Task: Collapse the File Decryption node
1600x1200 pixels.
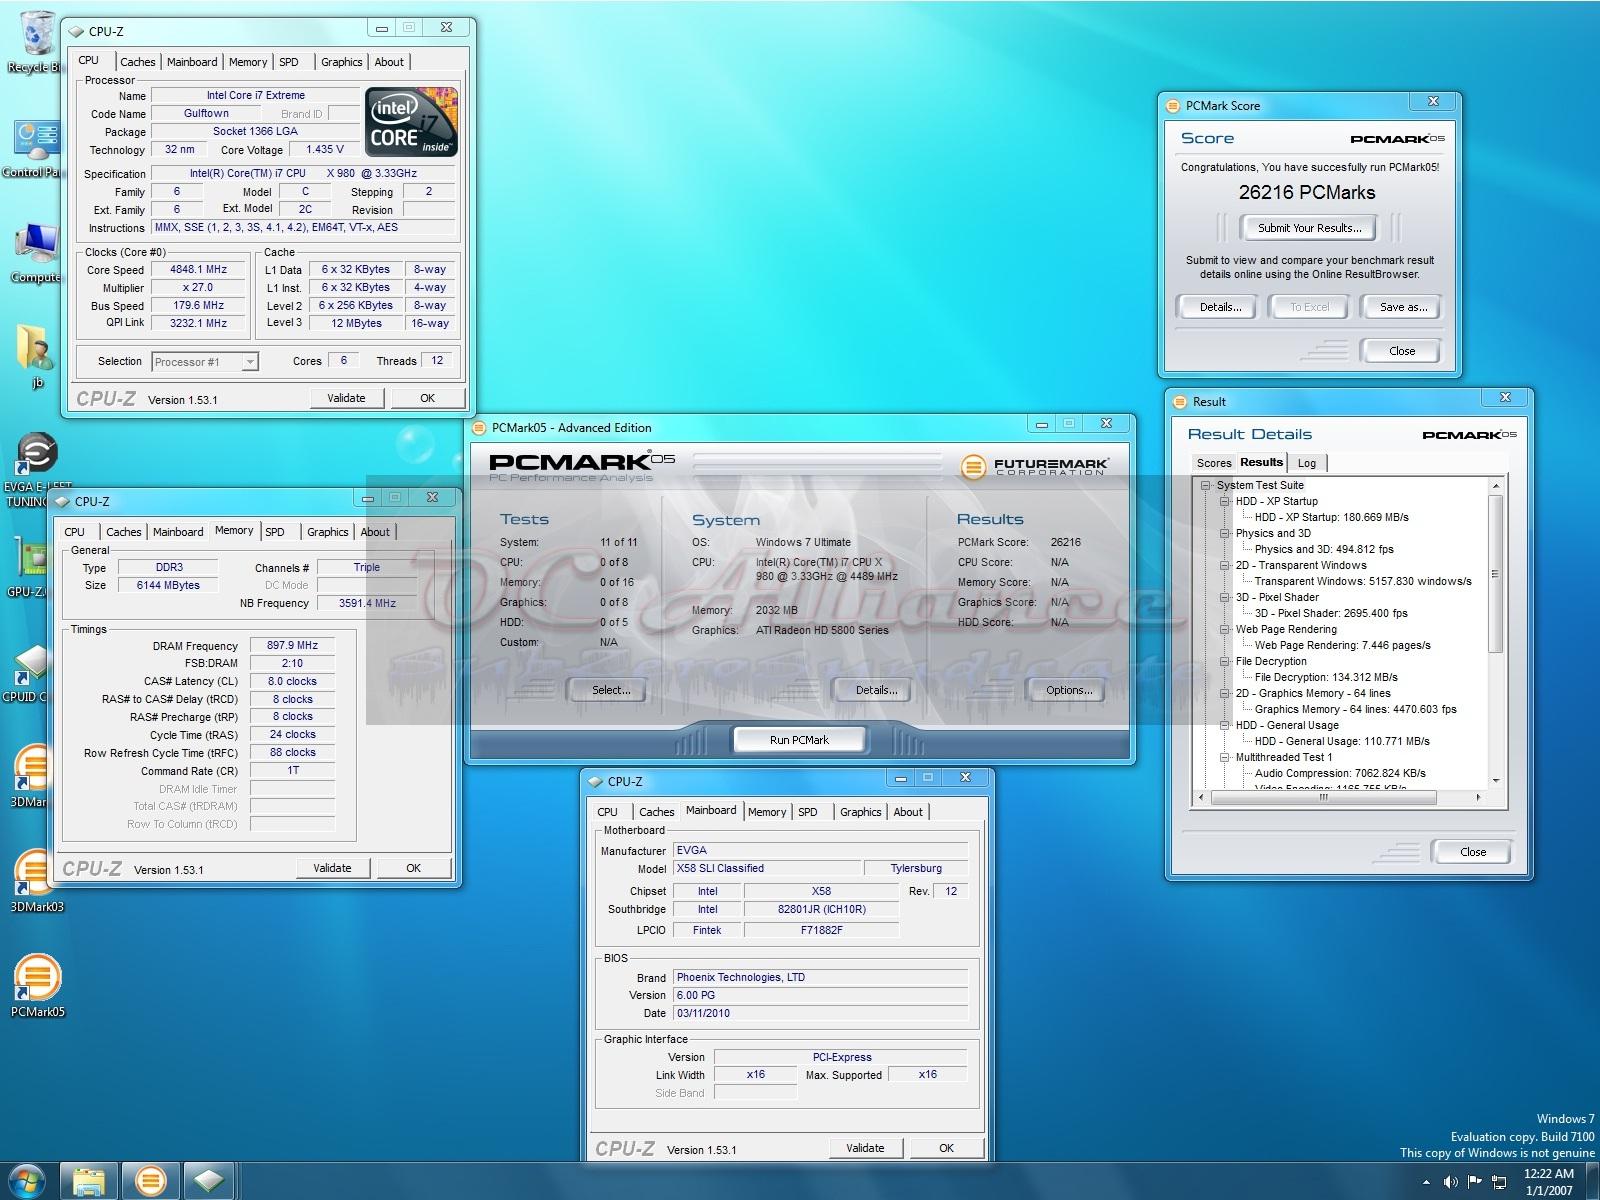Action: (x=1225, y=662)
